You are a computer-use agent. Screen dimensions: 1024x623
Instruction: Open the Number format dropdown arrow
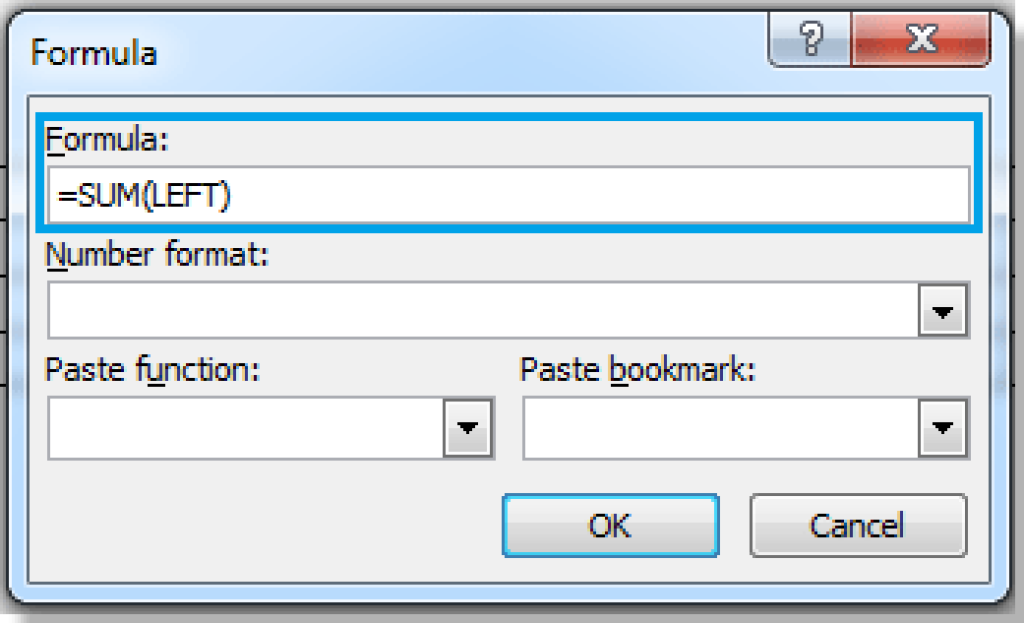click(943, 313)
